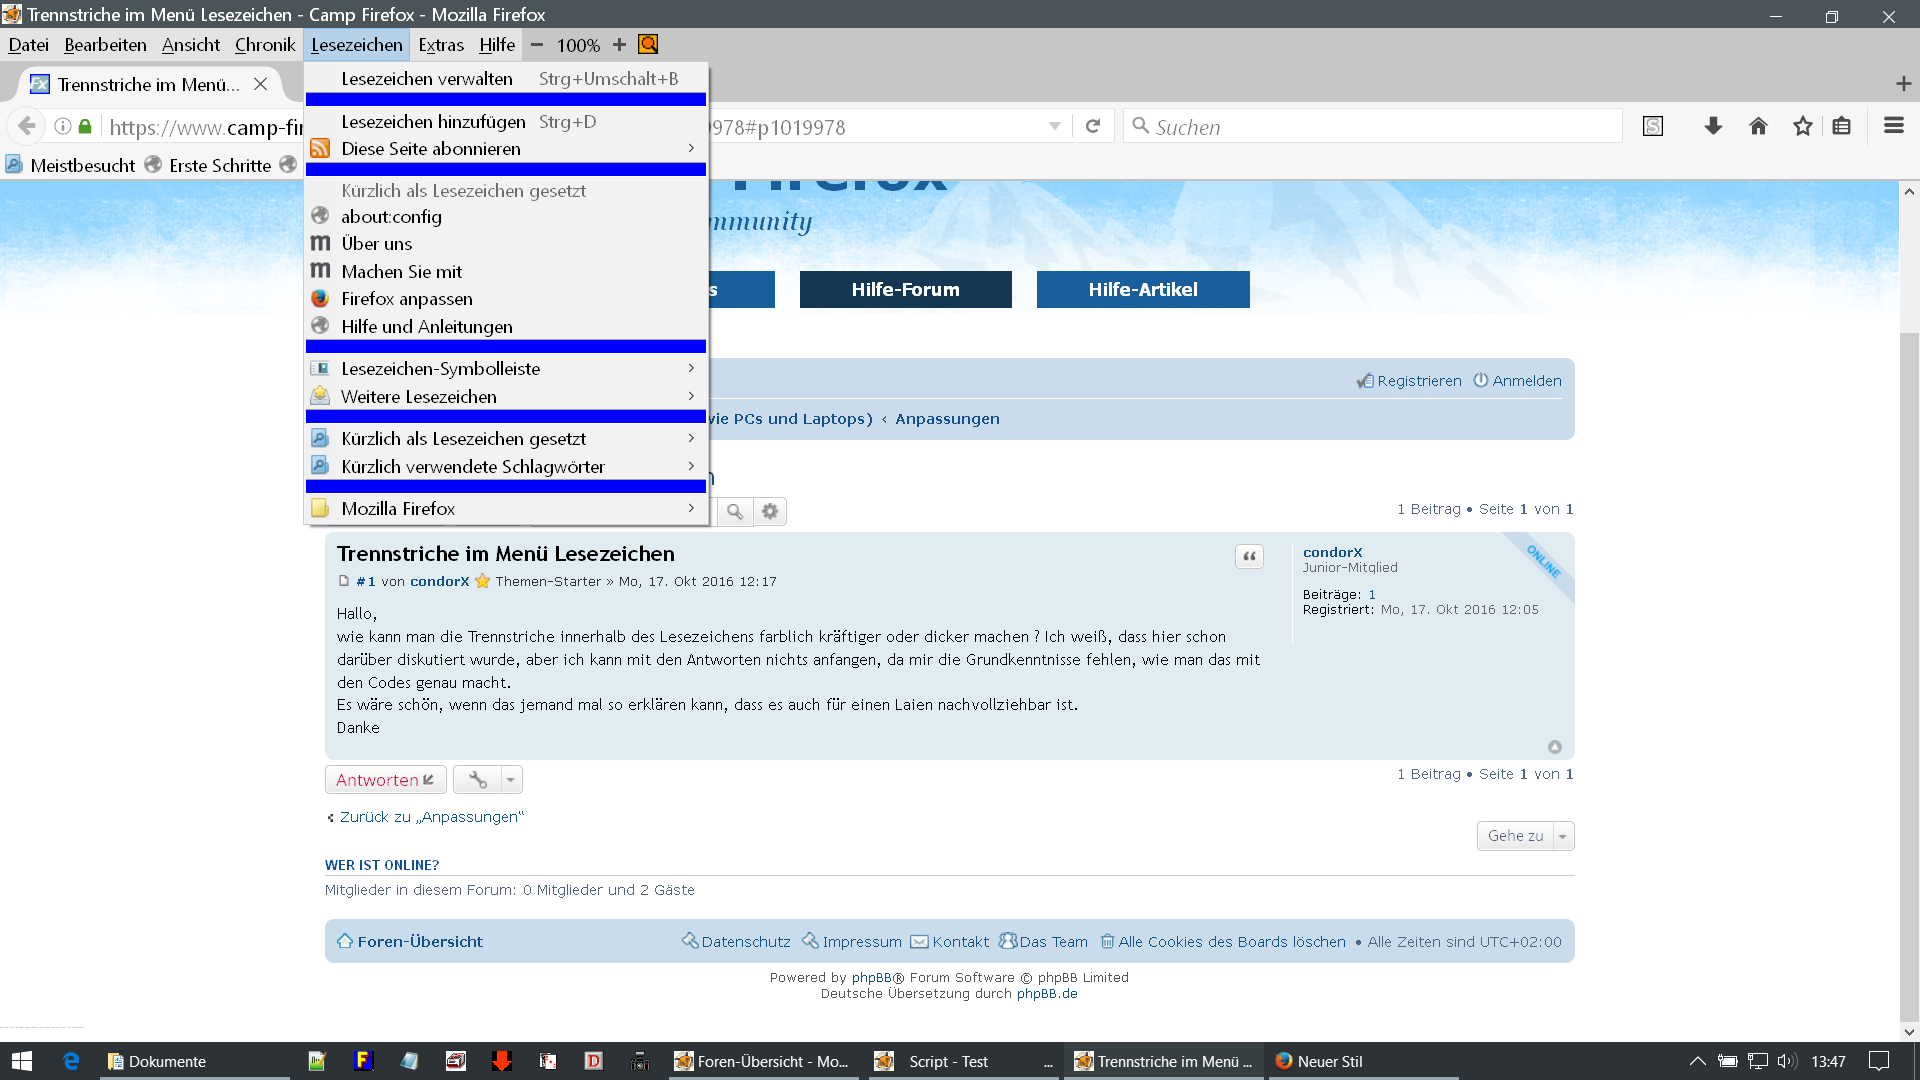Click the quote post icon
1920x1080 pixels.
coord(1249,557)
